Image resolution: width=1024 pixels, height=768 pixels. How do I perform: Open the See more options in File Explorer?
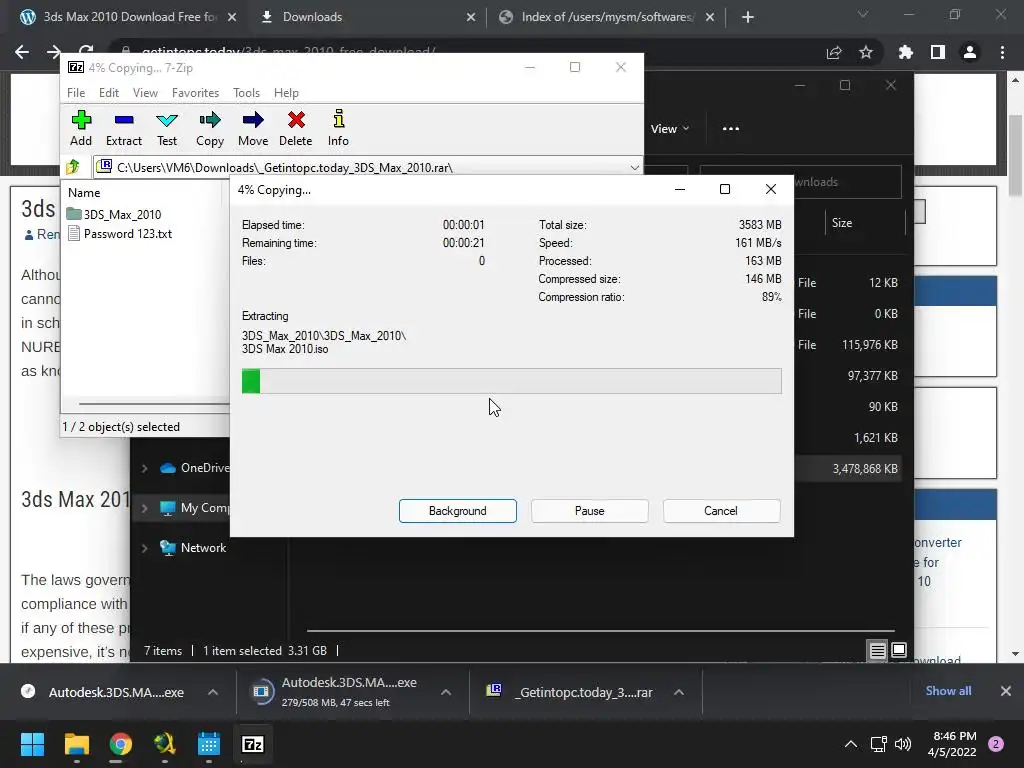(x=731, y=129)
